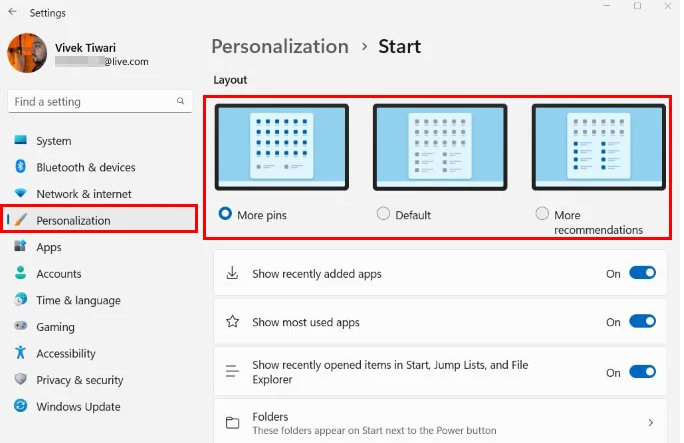Disable the Show most used apps toggle
Image resolution: width=684 pixels, height=443 pixels.
(x=642, y=322)
